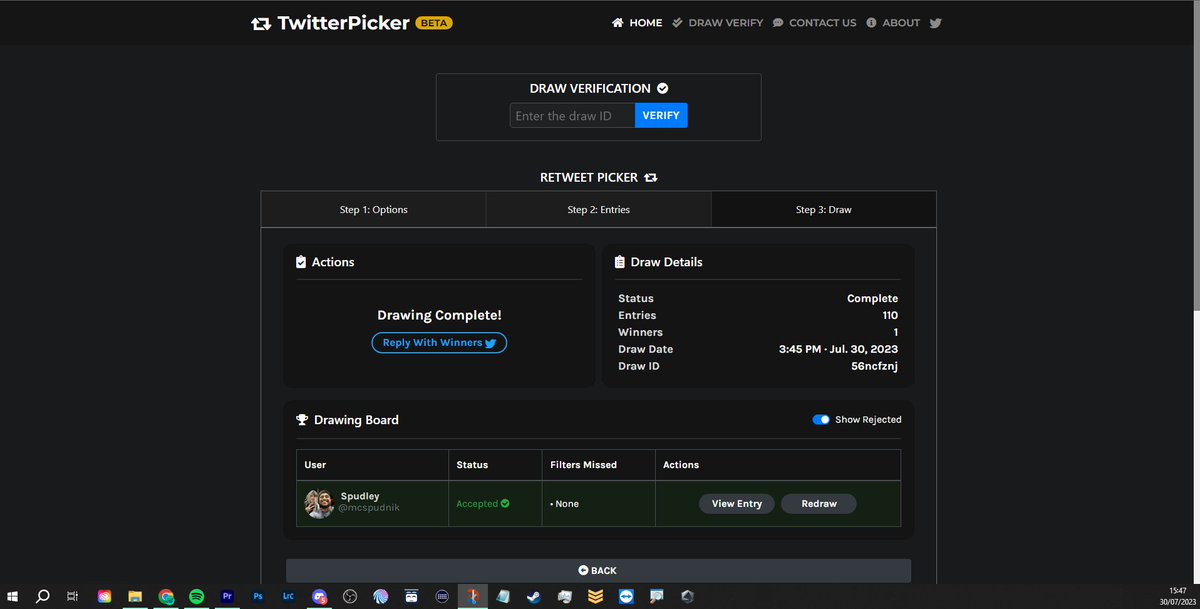Click the Actions clipboard-check icon
1200x609 pixels.
[301, 262]
